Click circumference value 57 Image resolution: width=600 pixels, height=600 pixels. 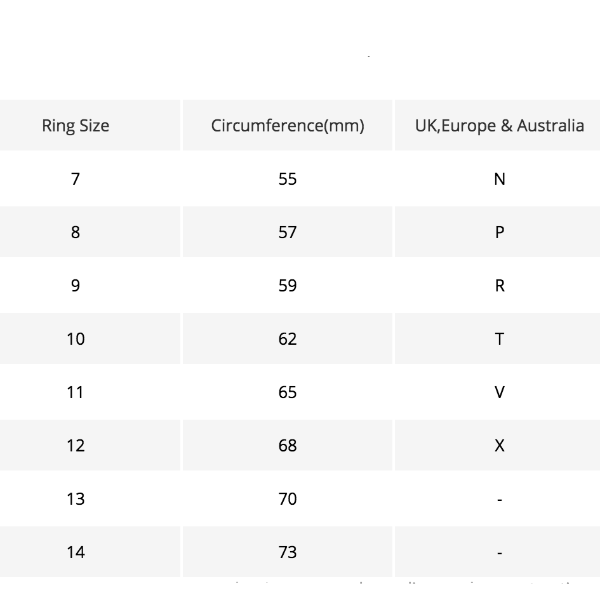point(288,232)
